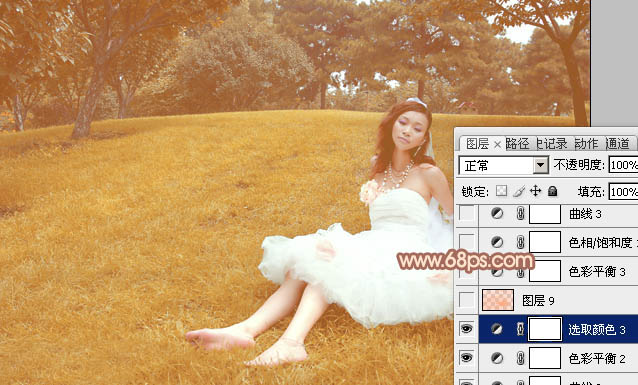Click the lock position move icon
638x385 pixels.
[535, 191]
